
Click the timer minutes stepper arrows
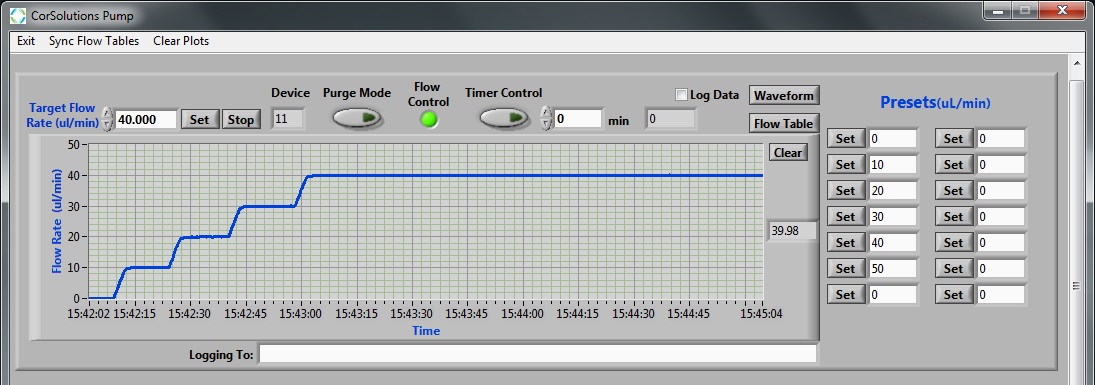coord(547,118)
